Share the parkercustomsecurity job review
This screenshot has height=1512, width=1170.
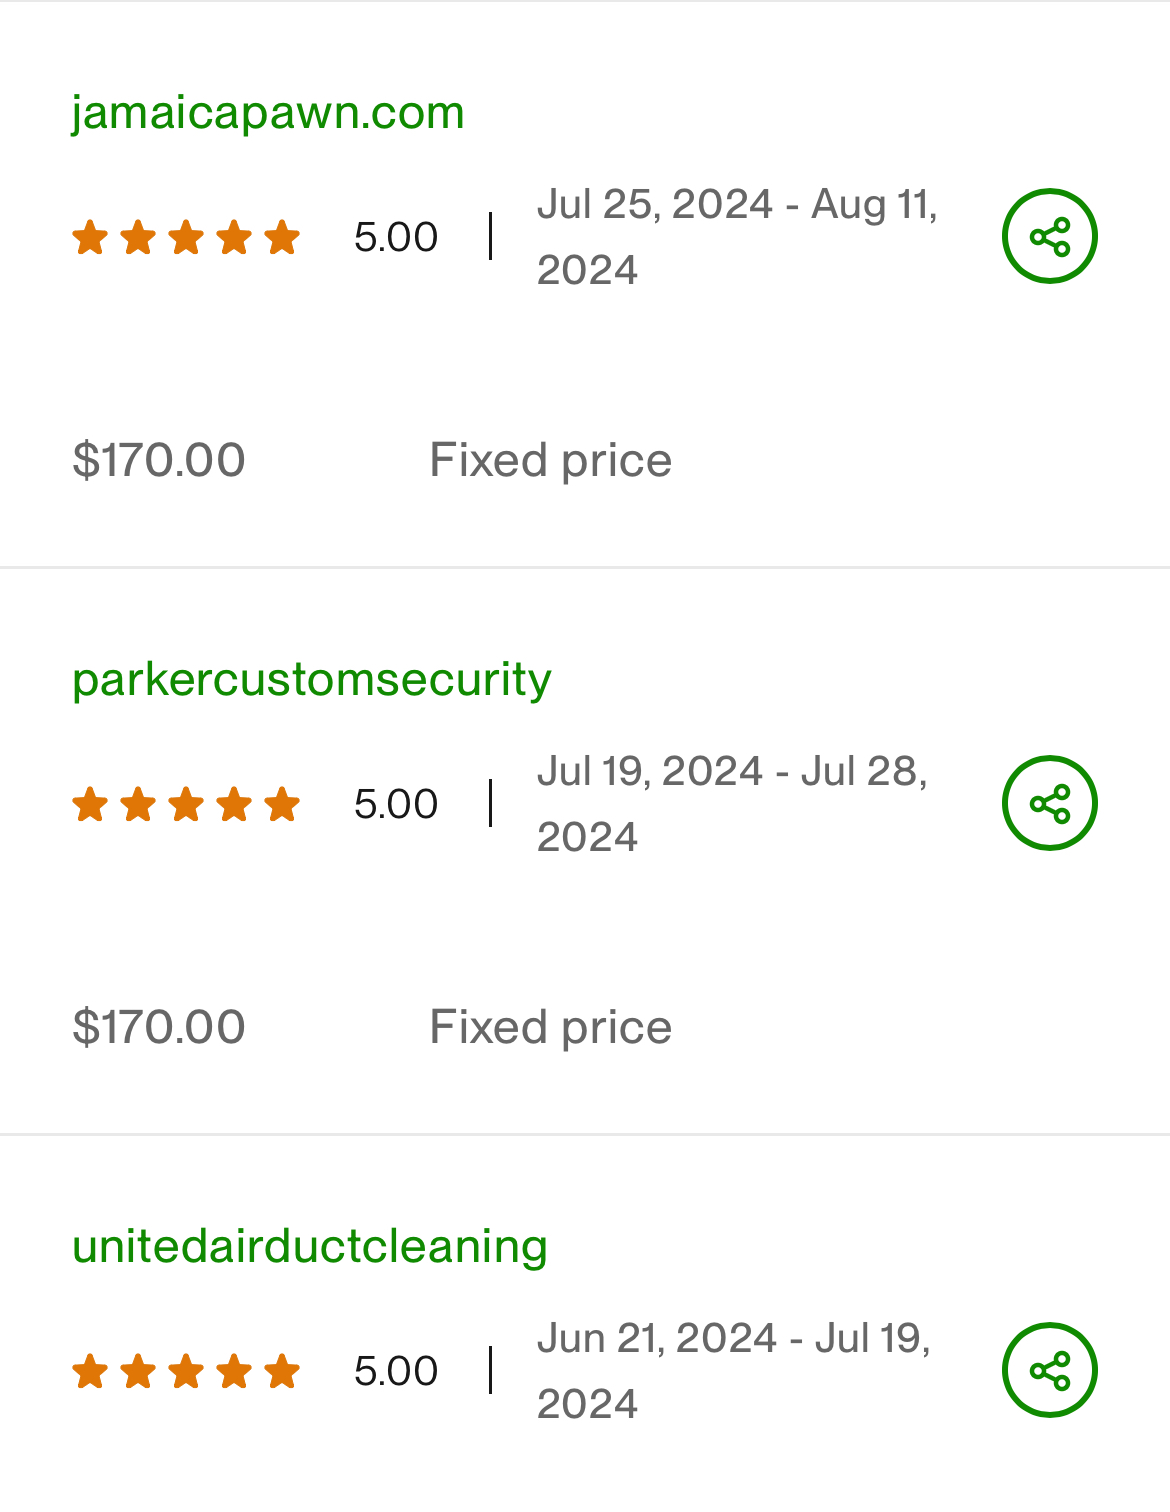pos(1050,803)
